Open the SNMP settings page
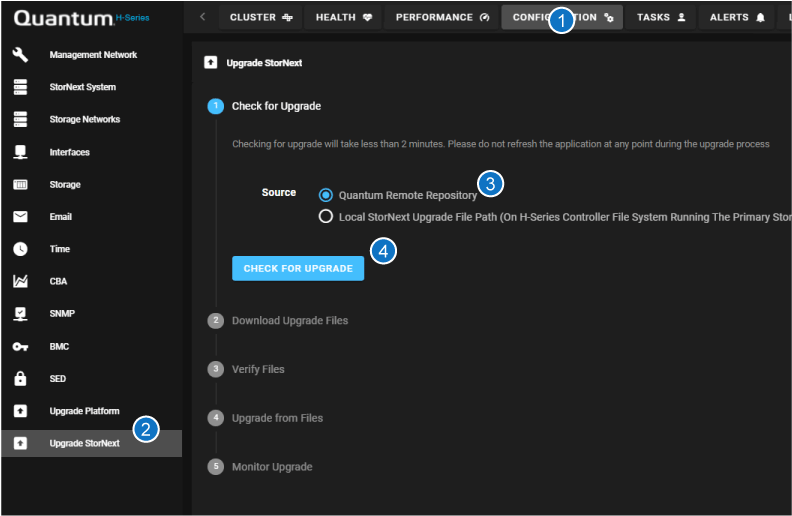 (x=62, y=314)
